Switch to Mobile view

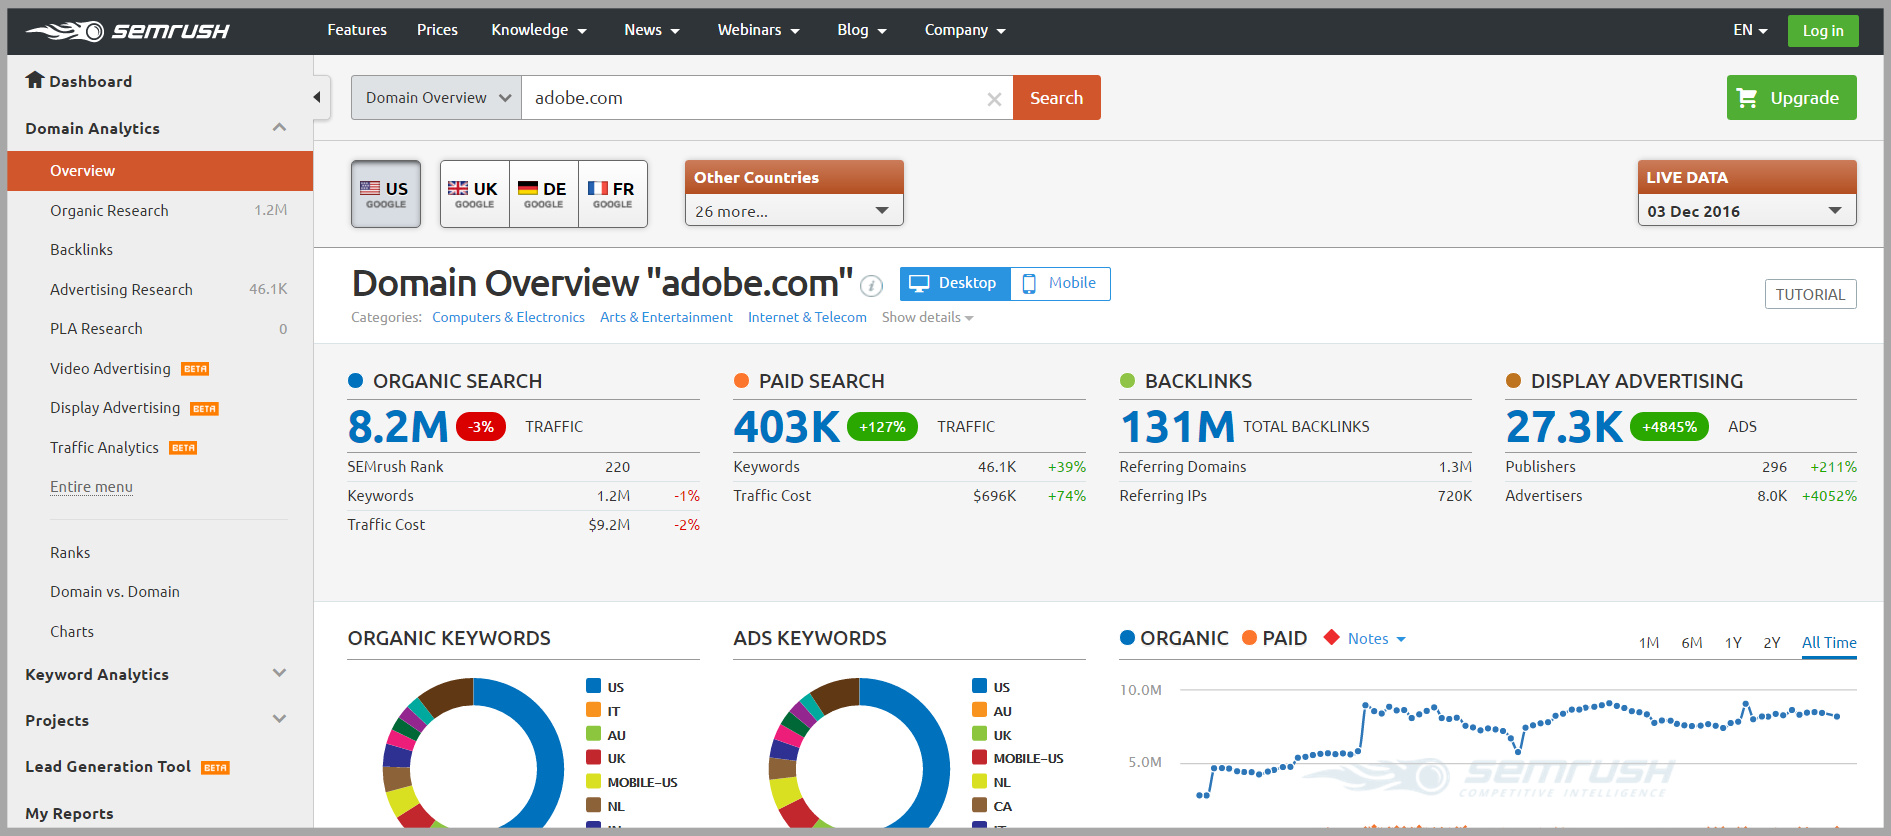pos(1060,283)
